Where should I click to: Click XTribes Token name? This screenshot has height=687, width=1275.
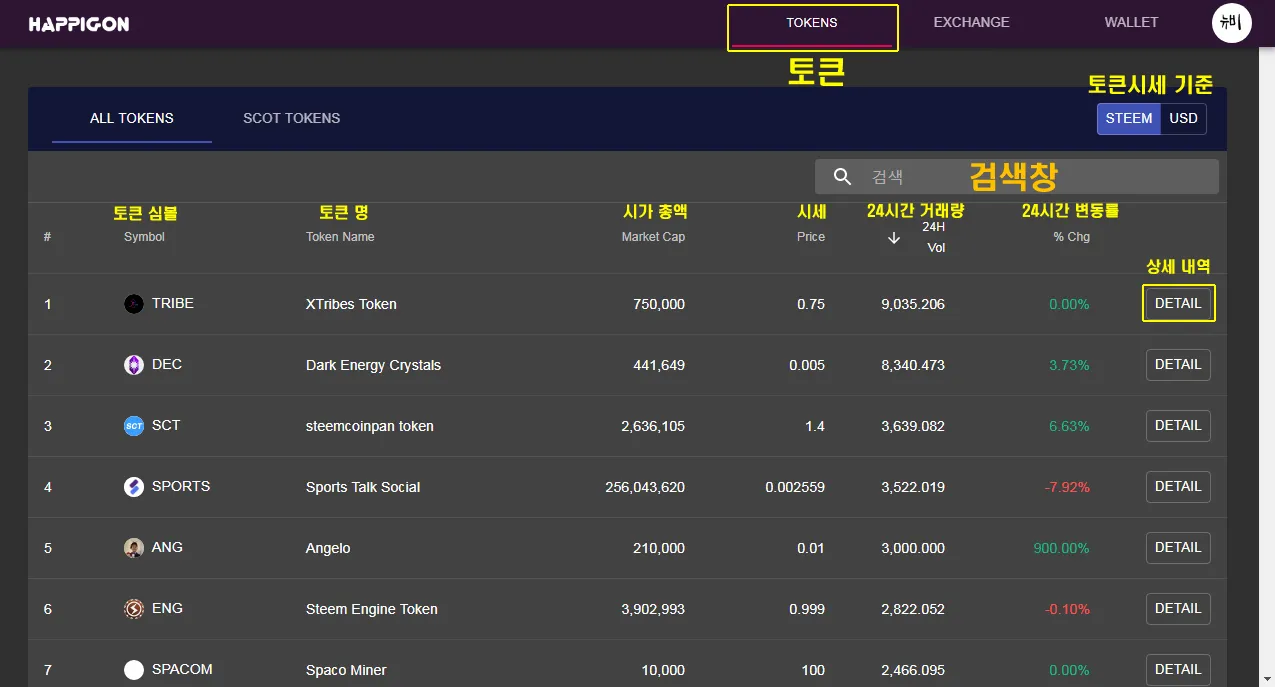point(351,304)
